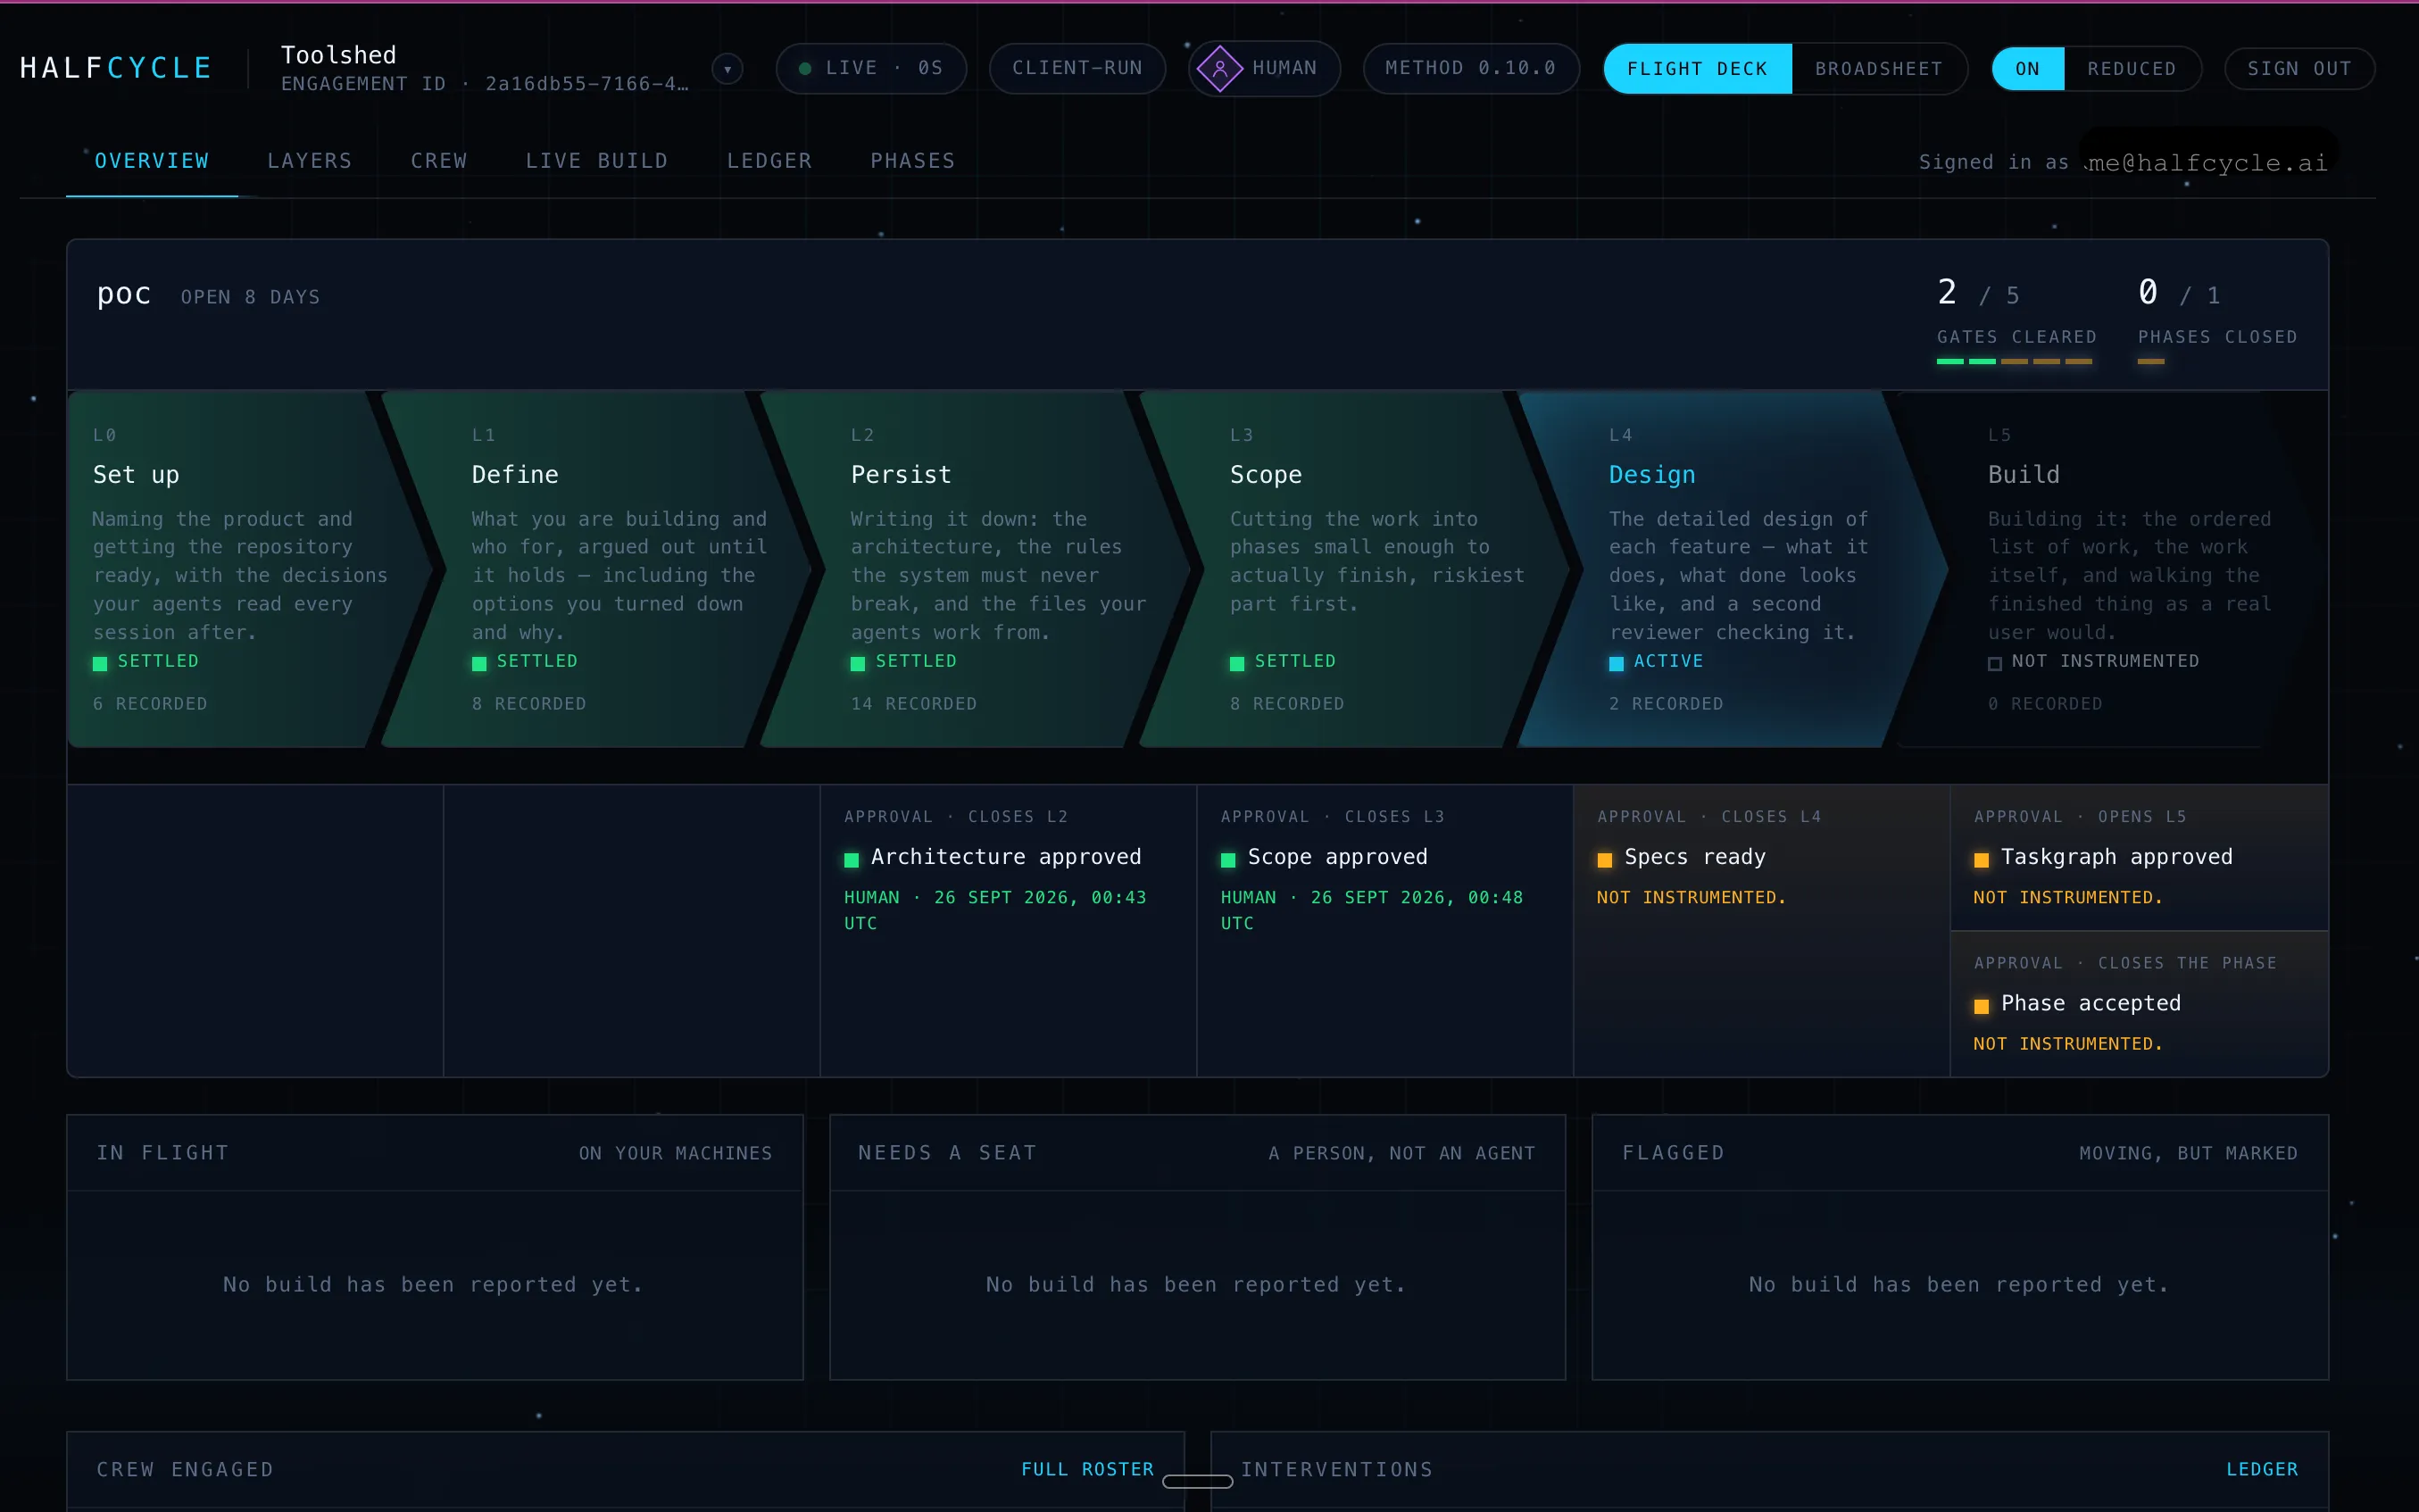Click the SIGN OUT button
This screenshot has height=1512, width=2419.
(2299, 69)
